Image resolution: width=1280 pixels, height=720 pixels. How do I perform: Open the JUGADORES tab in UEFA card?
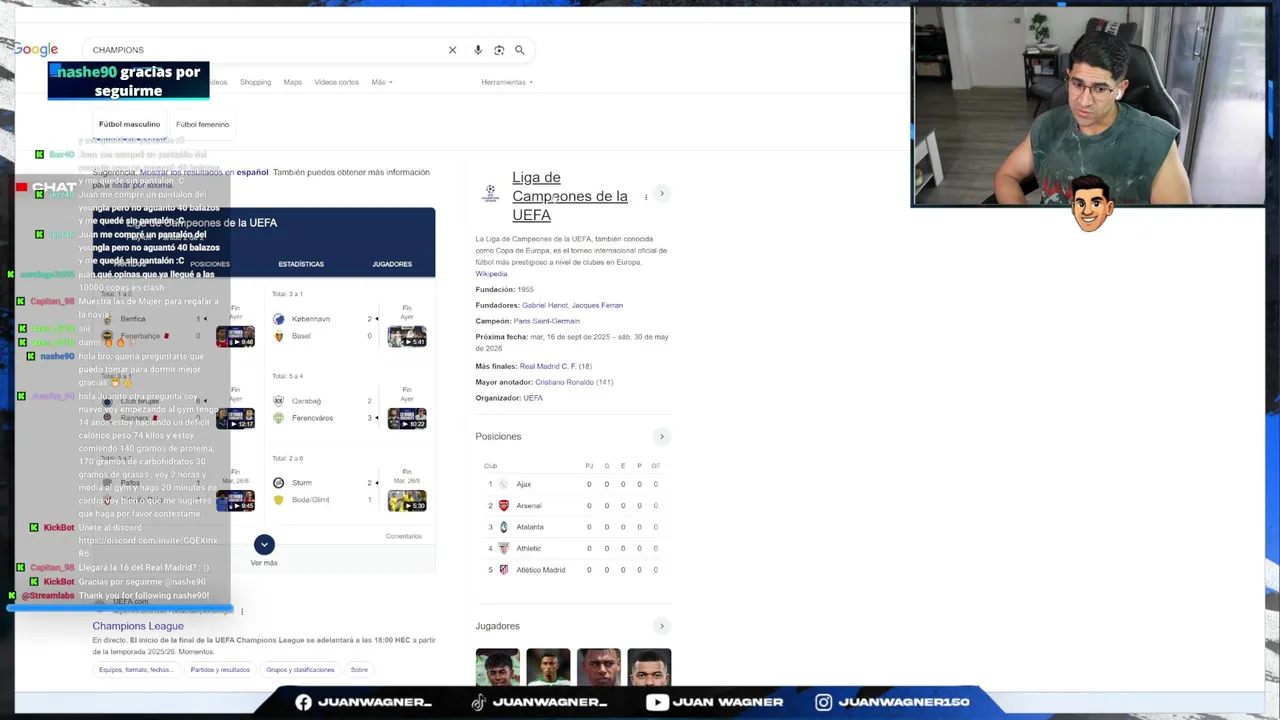(x=392, y=264)
